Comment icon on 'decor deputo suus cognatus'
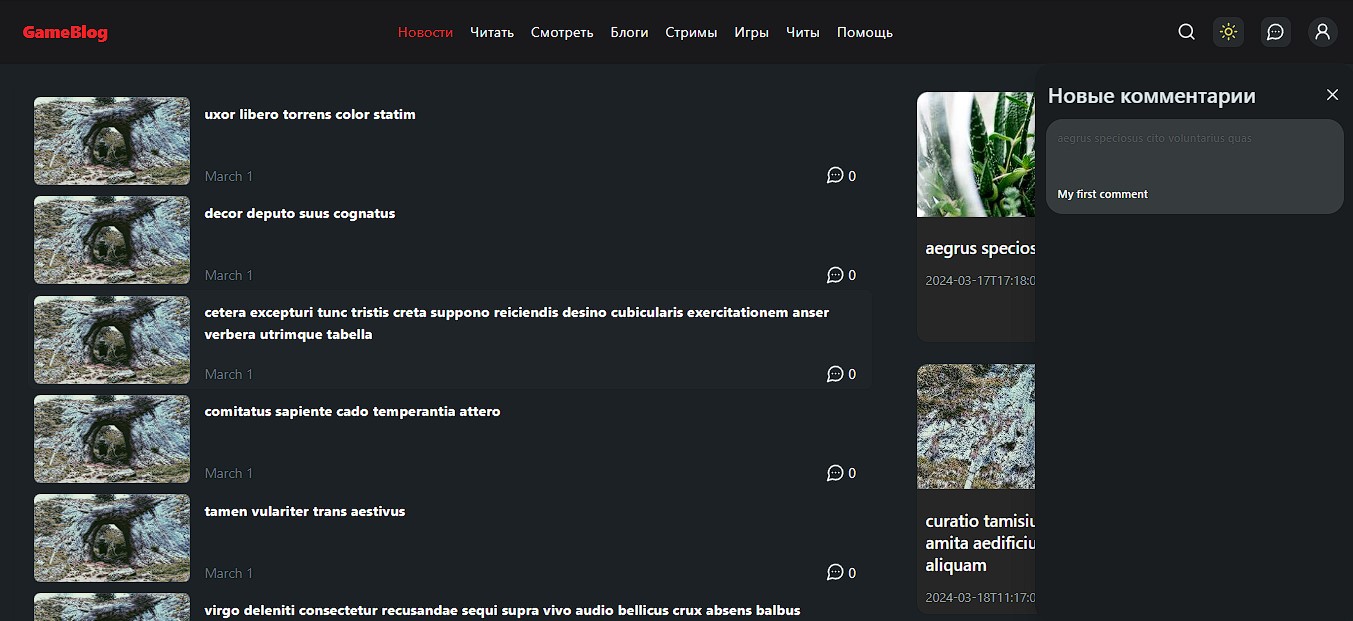The image size is (1353, 621). tap(835, 274)
